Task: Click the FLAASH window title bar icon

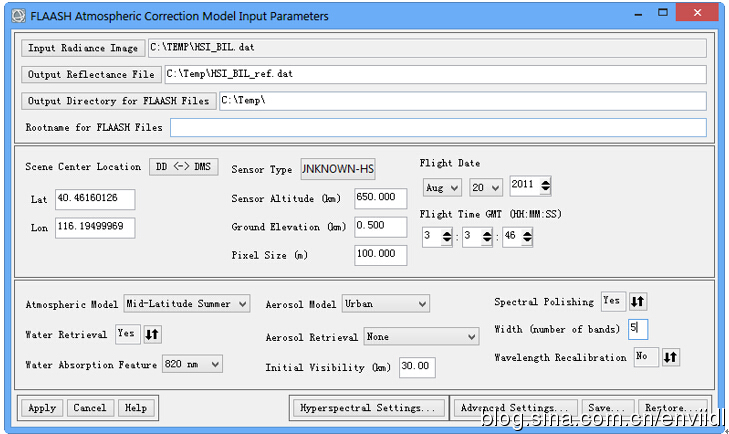Action: (19, 16)
